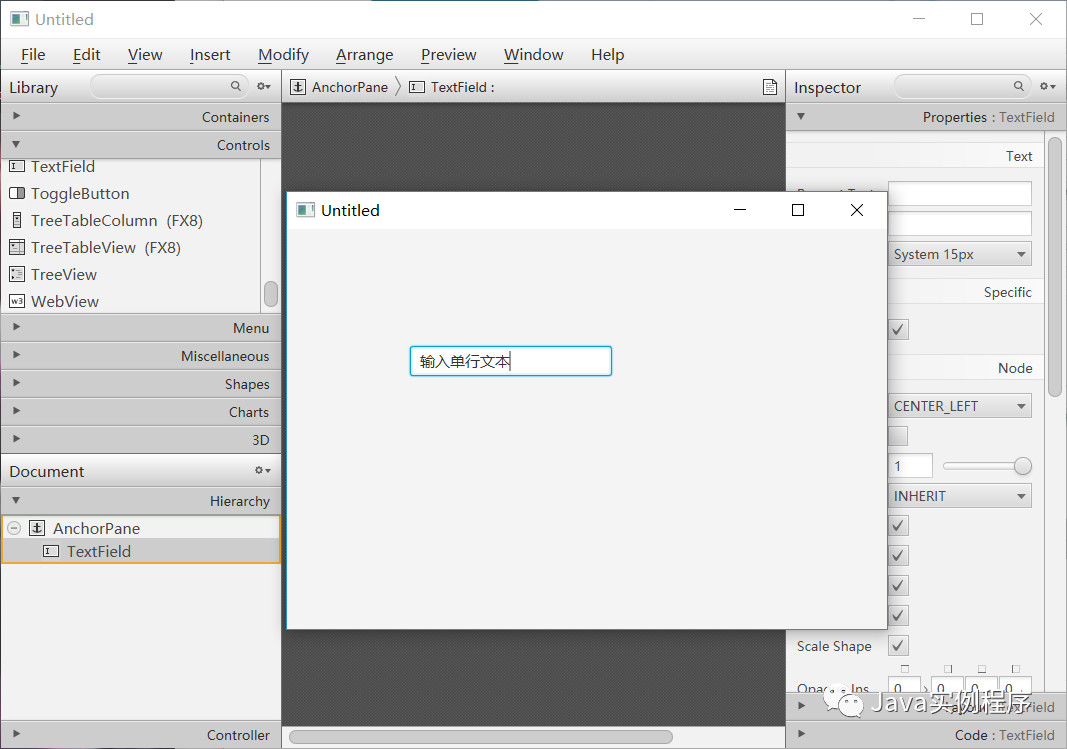Open the CENTER_LEFT alignment dropdown
Viewport: 1067px width, 749px height.
tap(958, 405)
